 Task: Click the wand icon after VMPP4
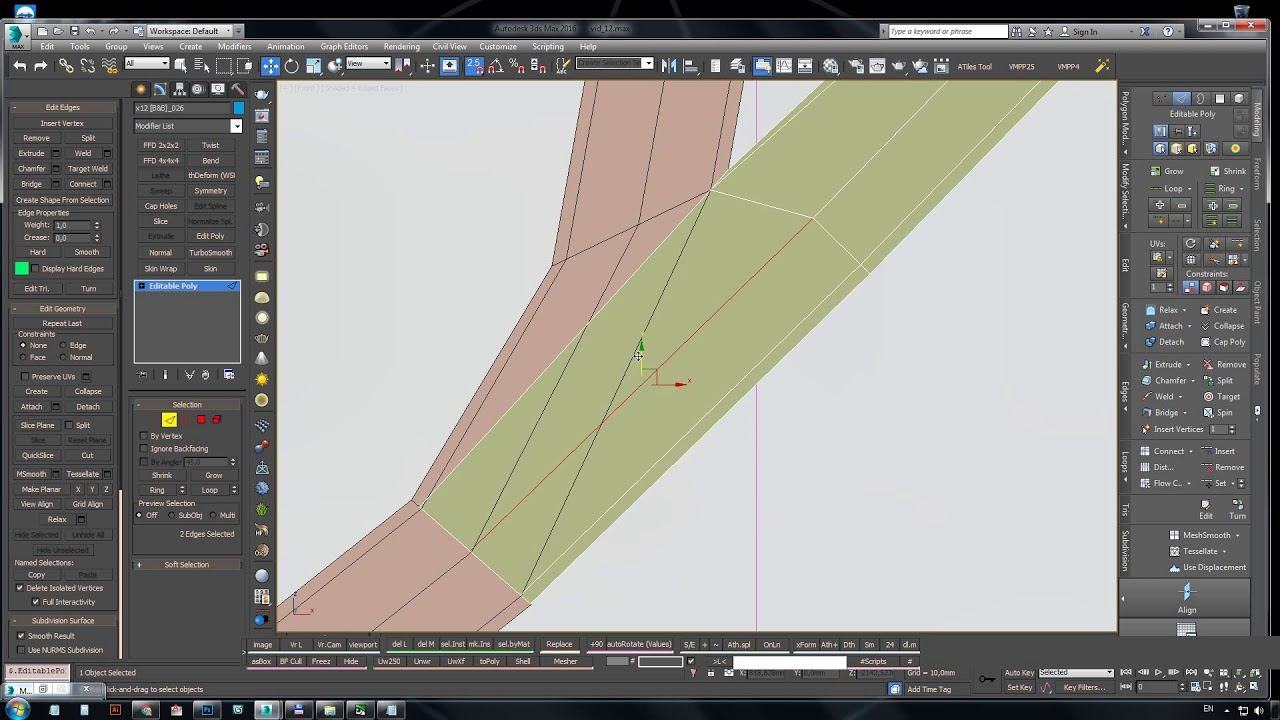[1102, 66]
